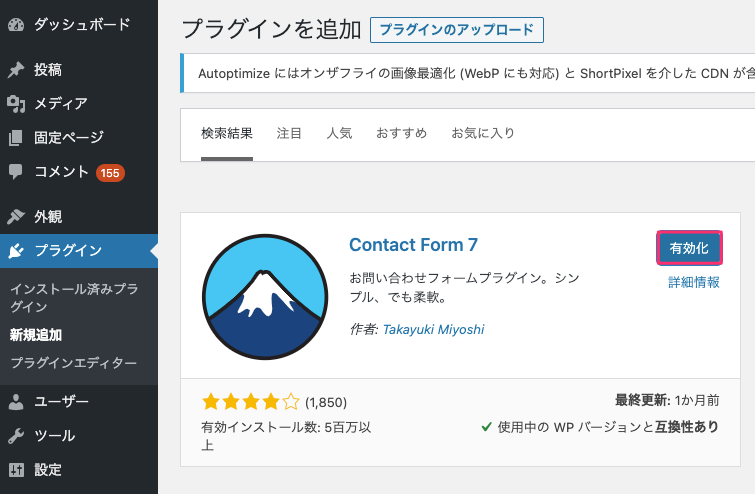
Task: Switch to the 人気 tab
Action: pos(339,133)
